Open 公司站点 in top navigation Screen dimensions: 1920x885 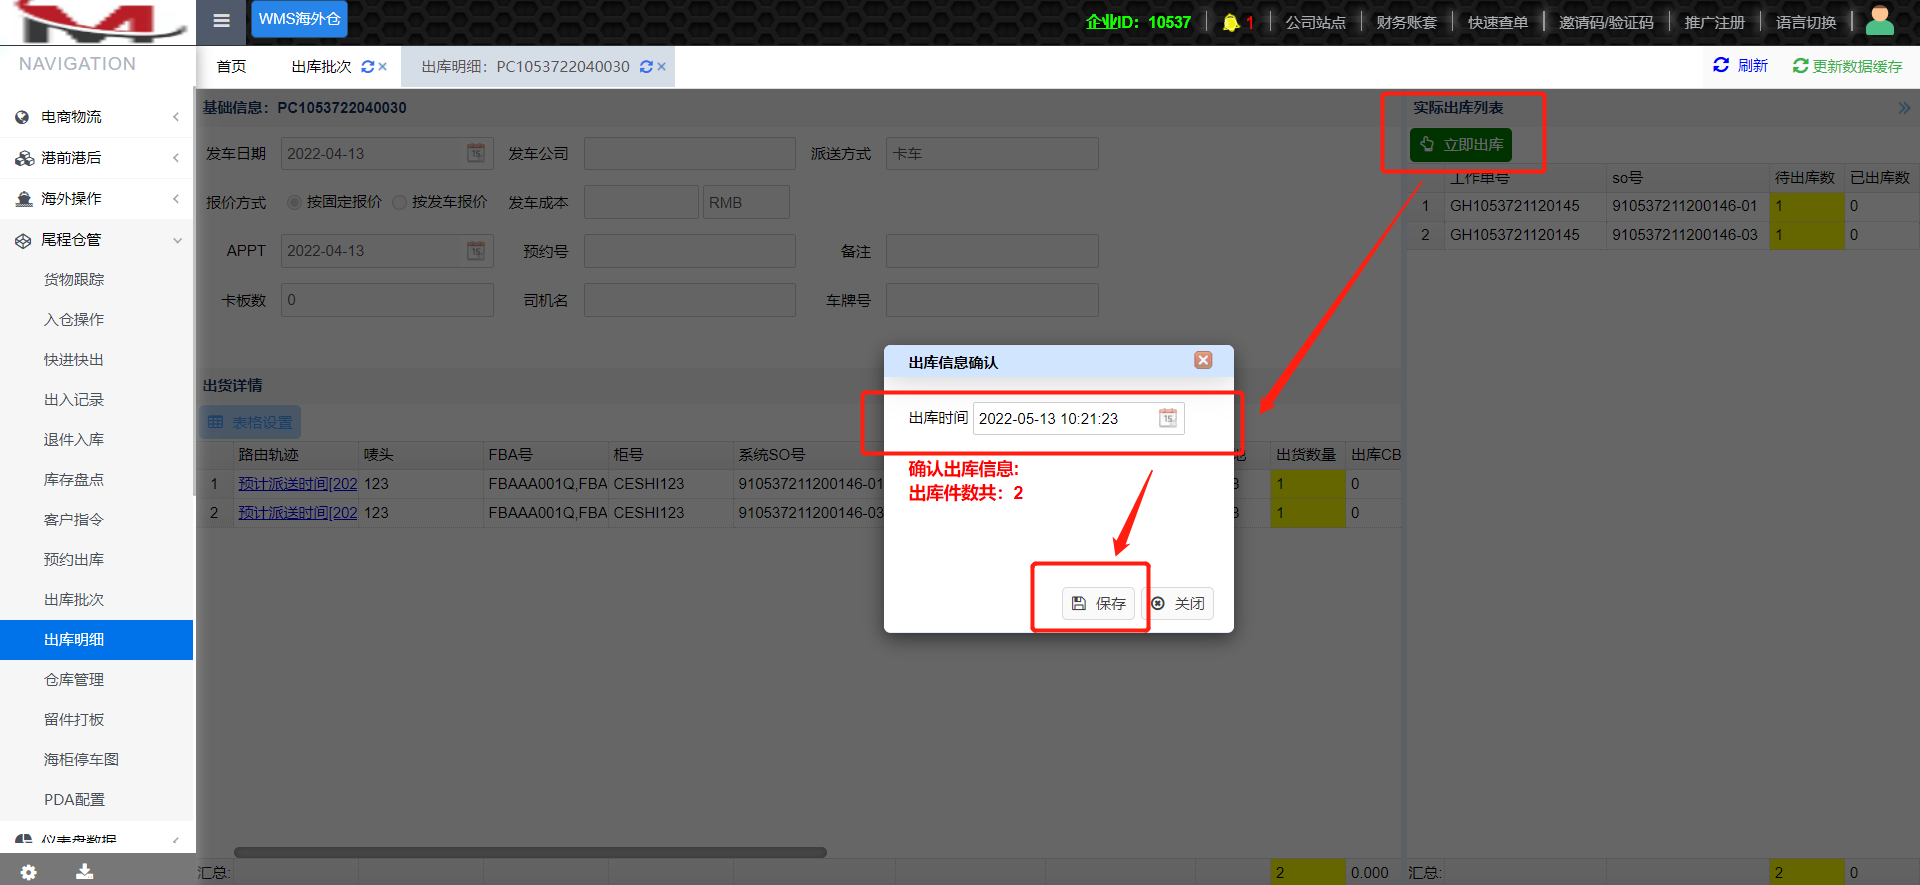1315,22
